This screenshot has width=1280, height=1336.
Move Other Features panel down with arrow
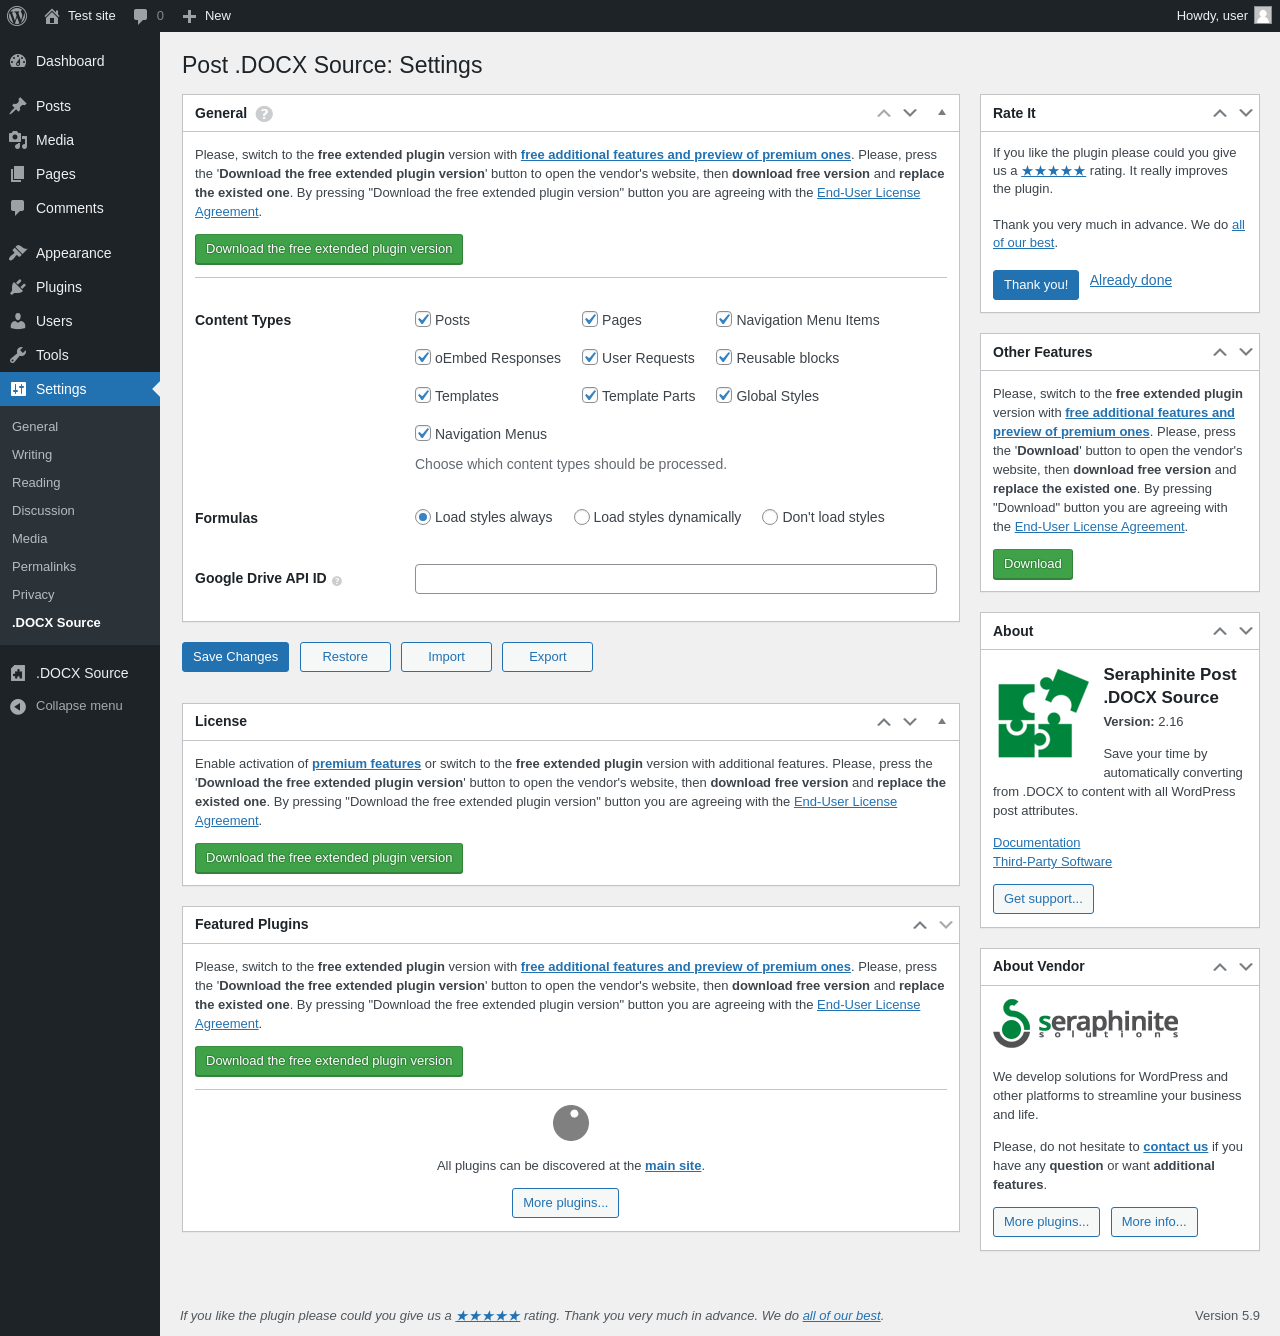point(1246,352)
